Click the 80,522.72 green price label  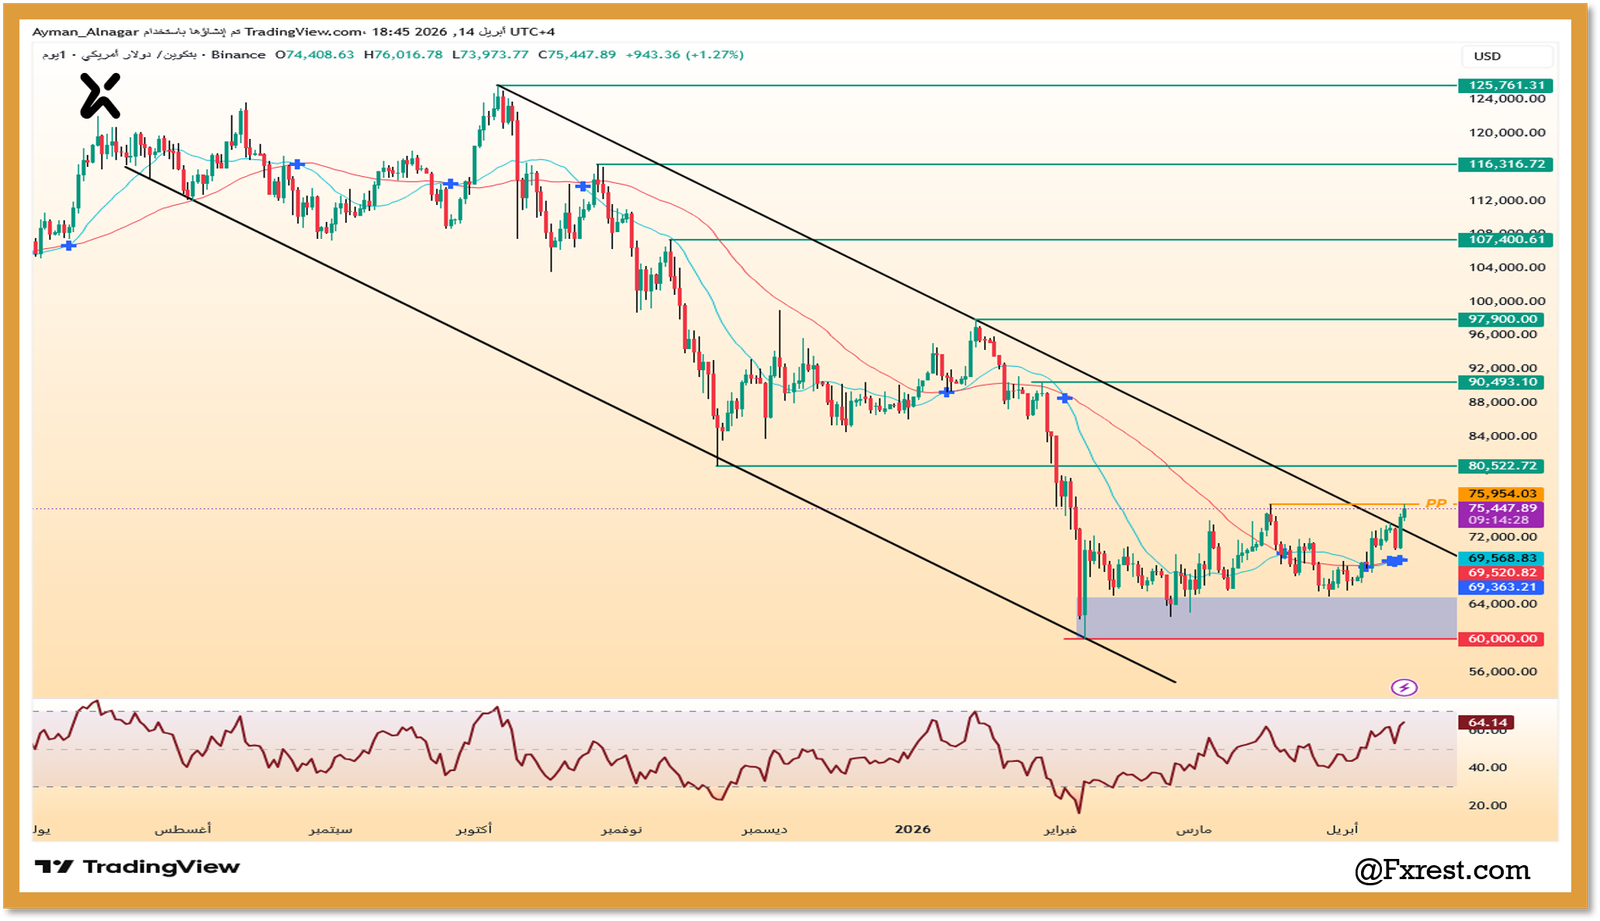(1501, 466)
